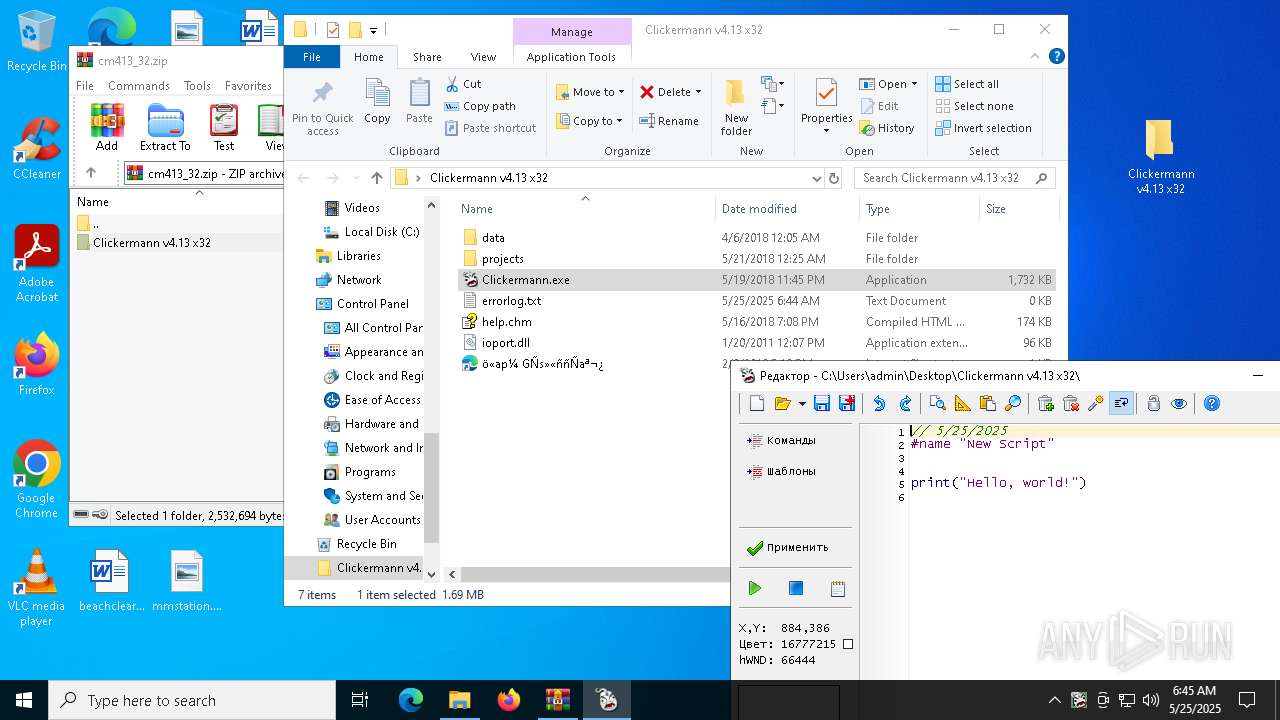Redo the edit in the script editor
The image size is (1280, 720).
[905, 403]
